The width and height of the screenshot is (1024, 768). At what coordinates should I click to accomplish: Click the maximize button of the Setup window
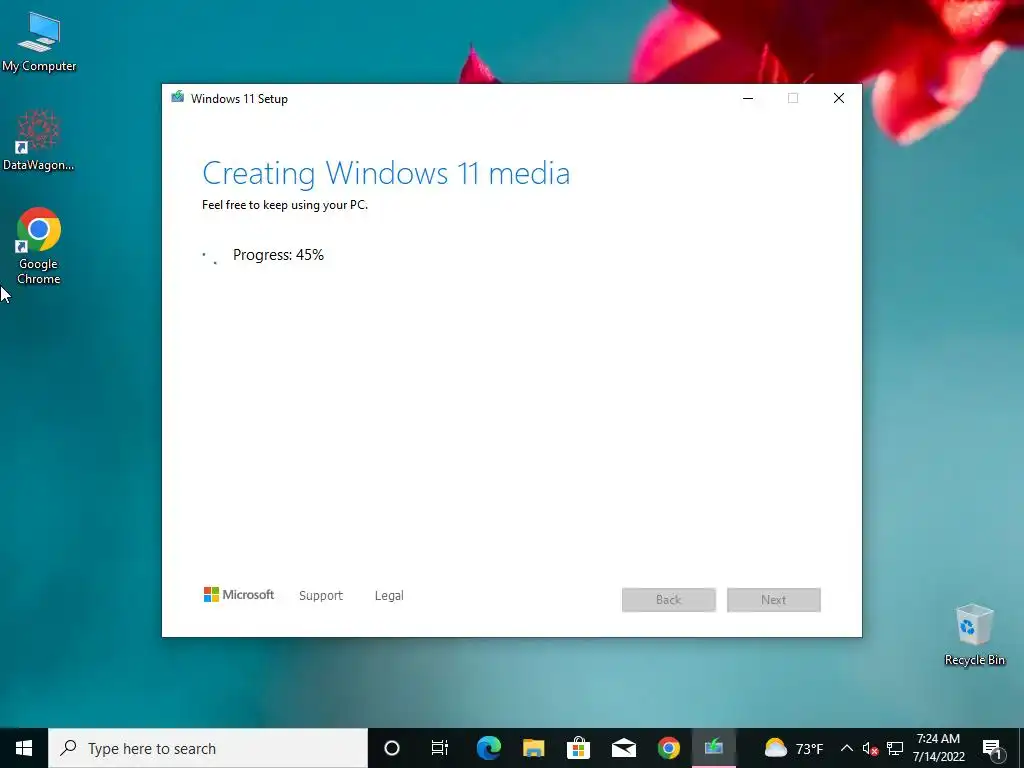coord(793,98)
